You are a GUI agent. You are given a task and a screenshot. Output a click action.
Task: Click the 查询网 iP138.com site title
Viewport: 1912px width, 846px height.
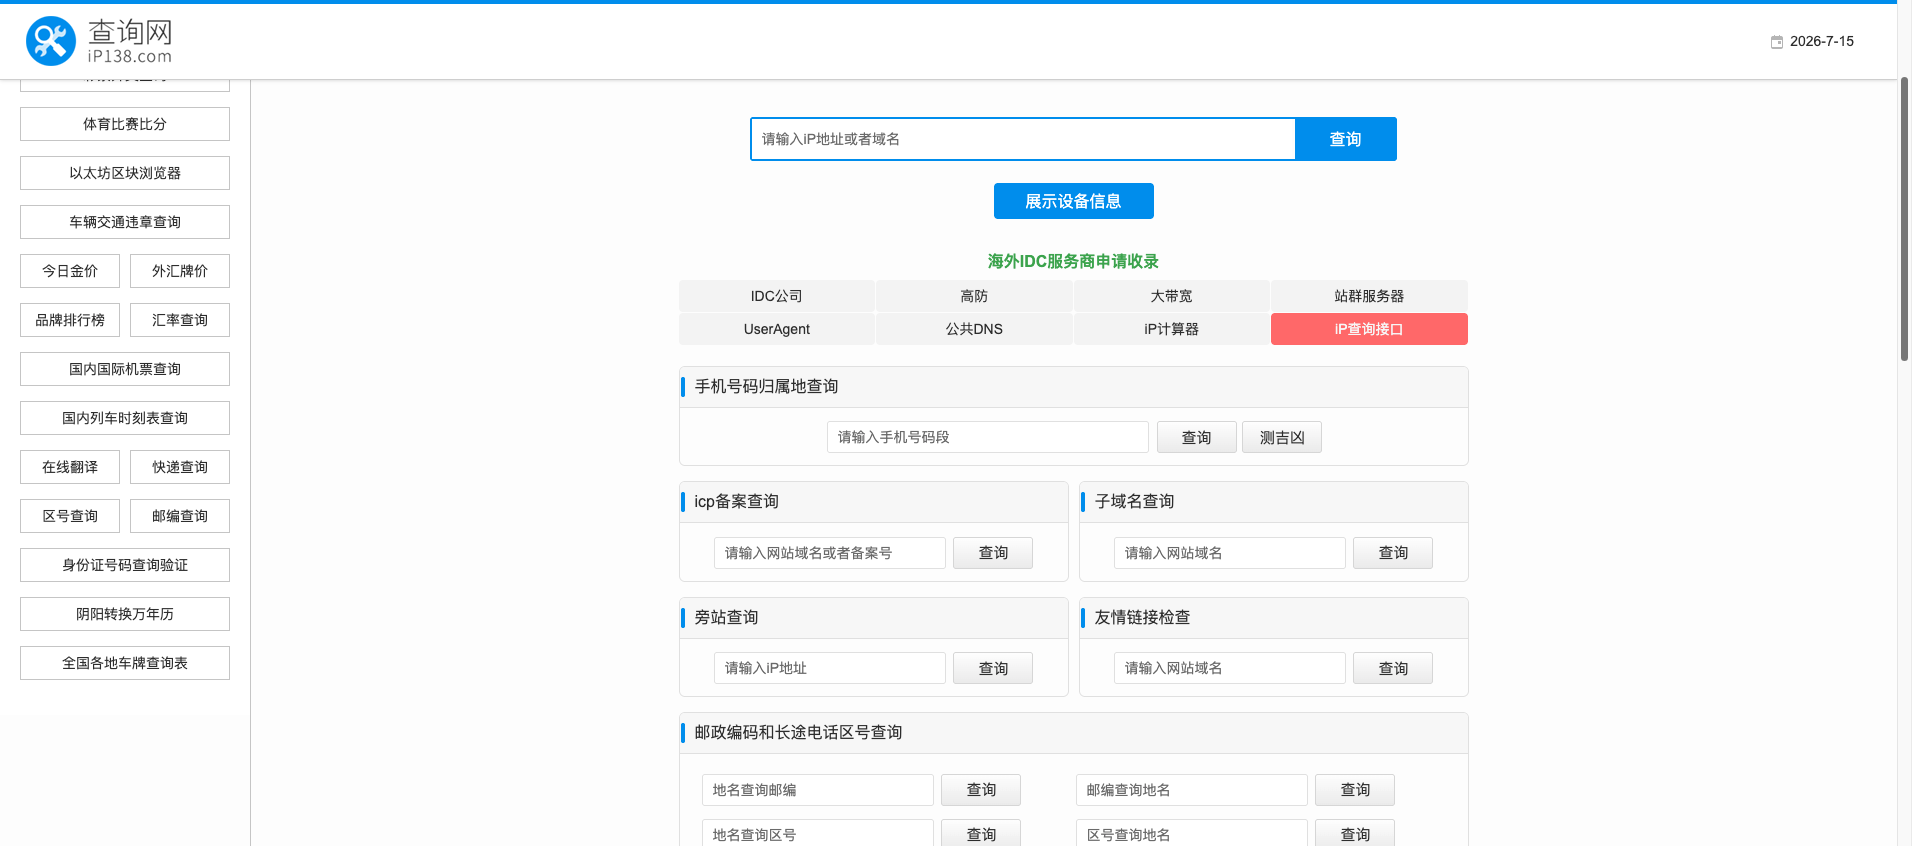tap(130, 41)
